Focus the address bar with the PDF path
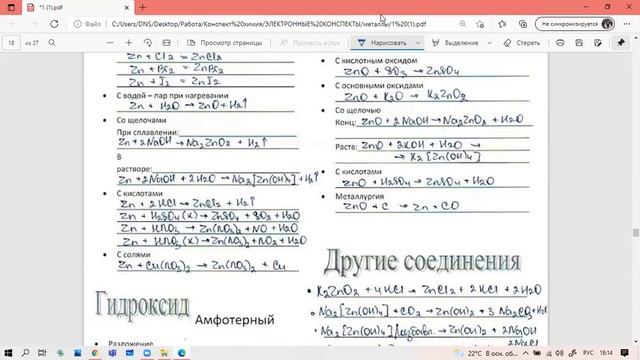Screen dimensions: 640x360 coord(269,24)
